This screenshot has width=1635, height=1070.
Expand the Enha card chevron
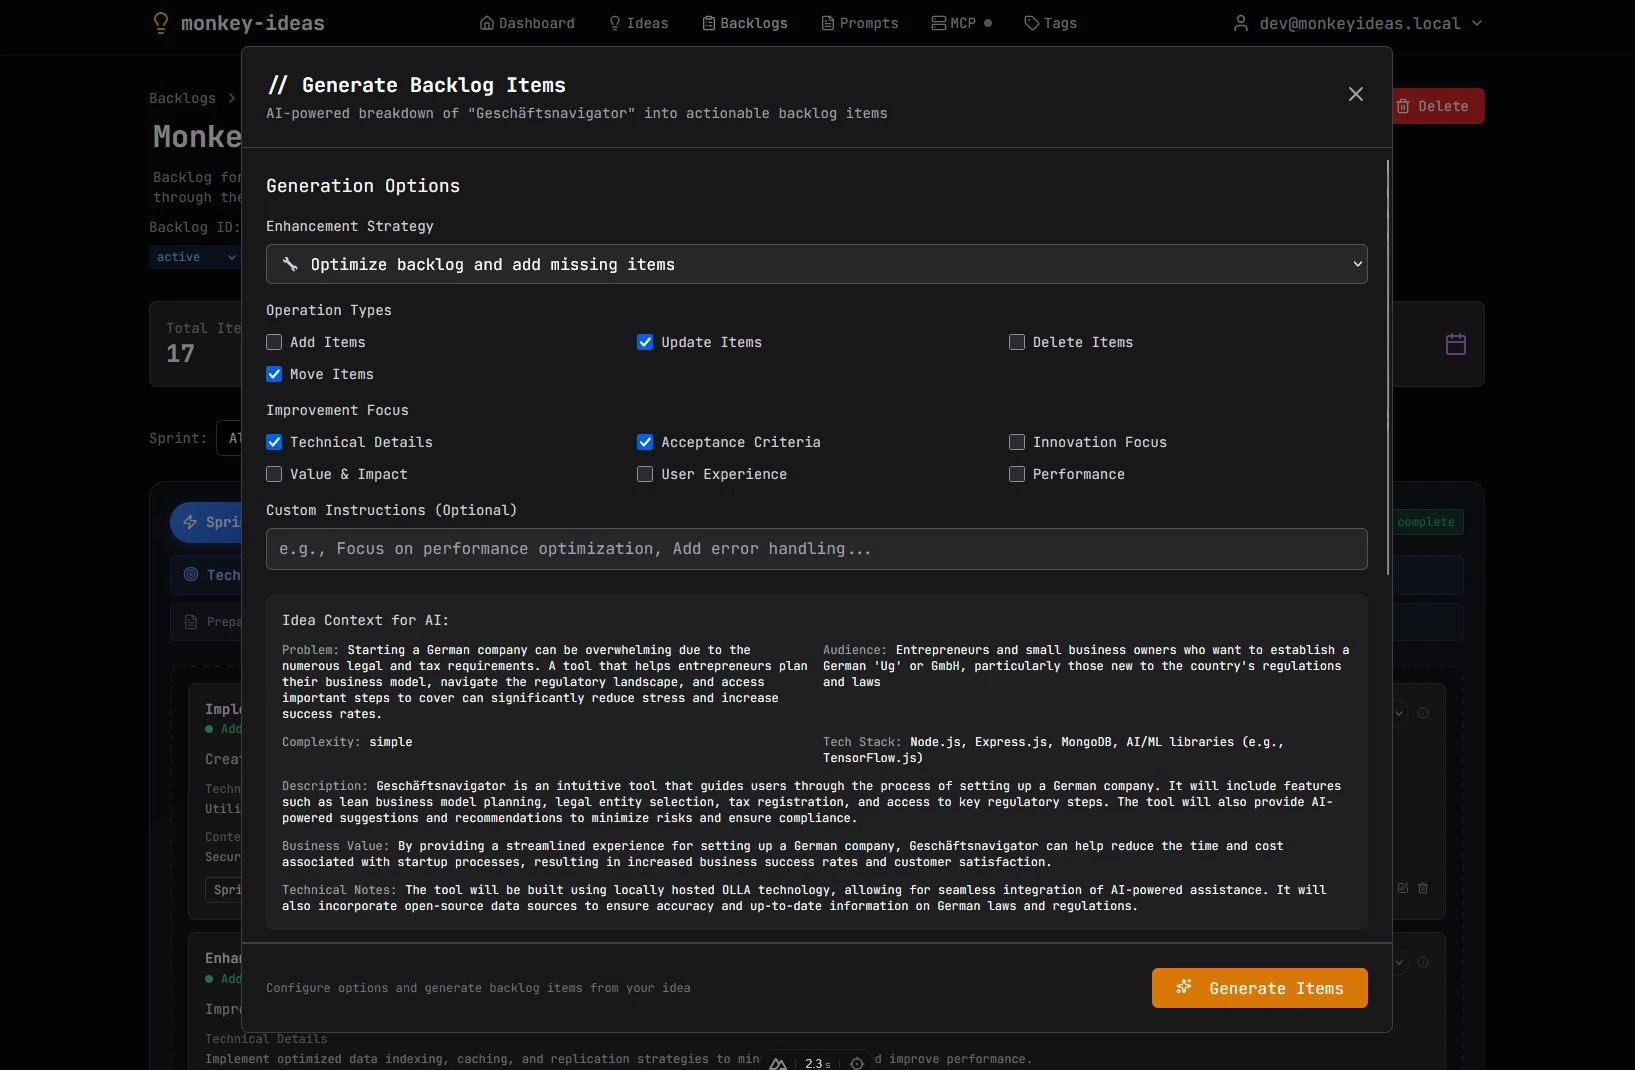(x=1399, y=962)
